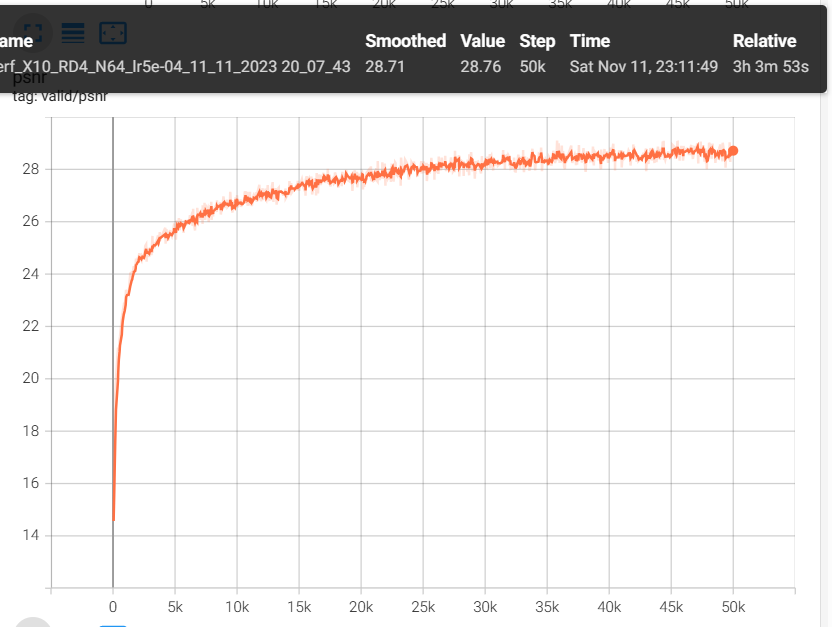Viewport: 832px width, 627px height.
Task: Click the timestamp Sat Nov 11, 23:11:49
Action: (x=644, y=66)
